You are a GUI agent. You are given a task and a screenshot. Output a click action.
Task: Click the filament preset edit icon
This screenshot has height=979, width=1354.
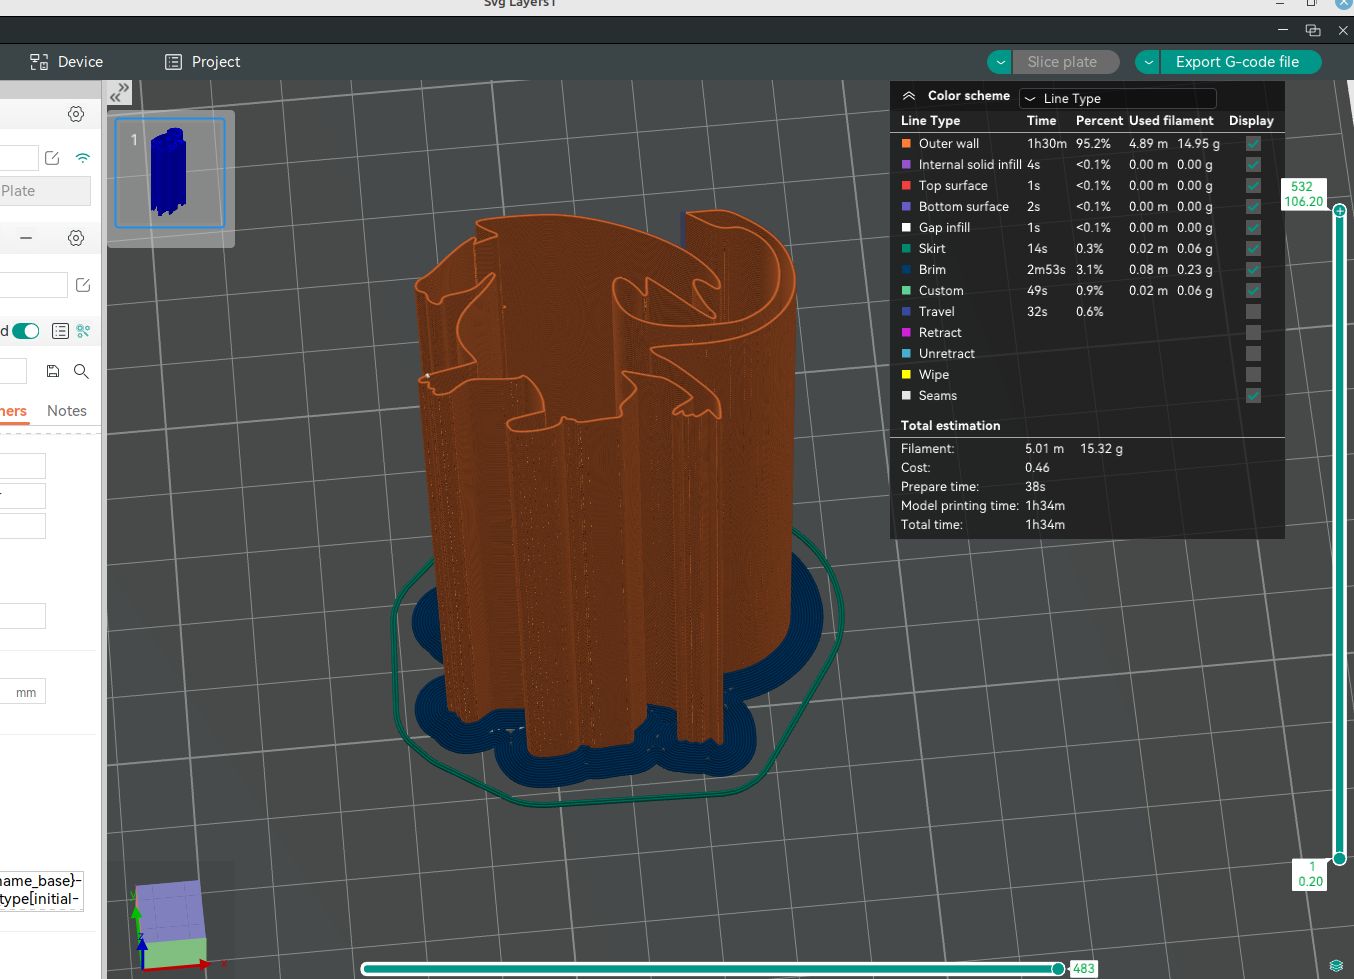pyautogui.click(x=83, y=285)
